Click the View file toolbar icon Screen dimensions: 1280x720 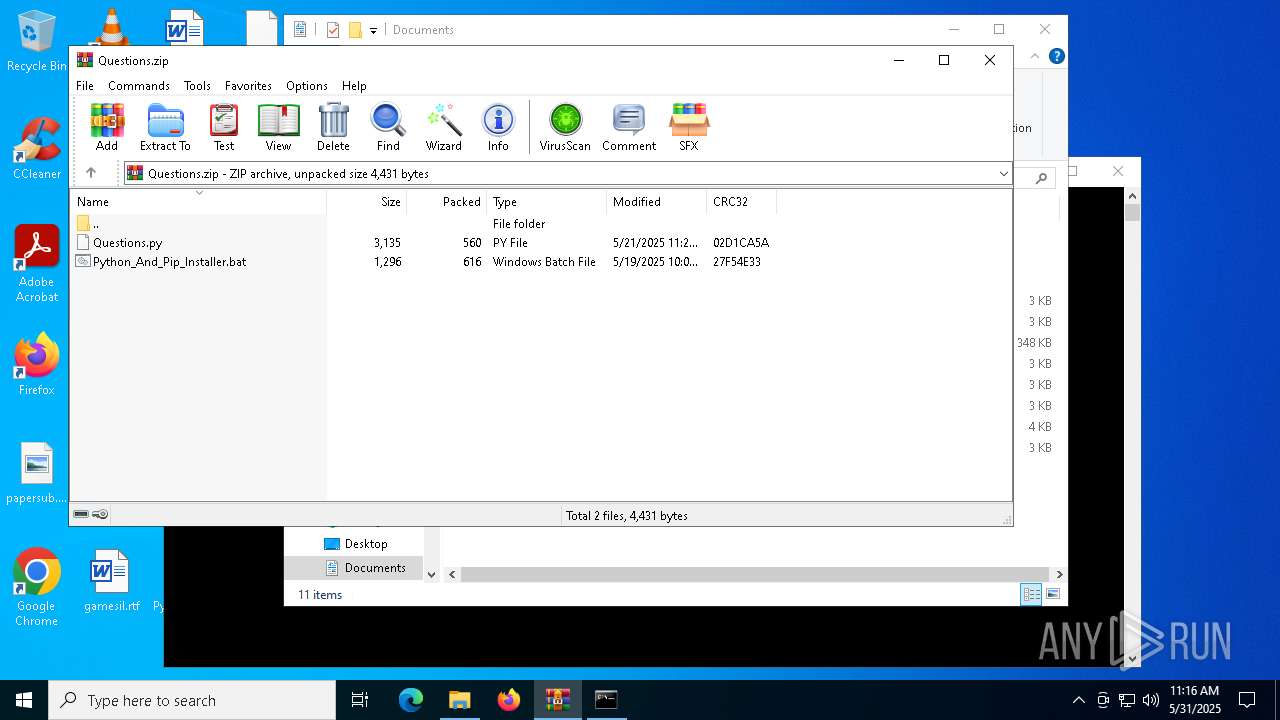[x=278, y=127]
